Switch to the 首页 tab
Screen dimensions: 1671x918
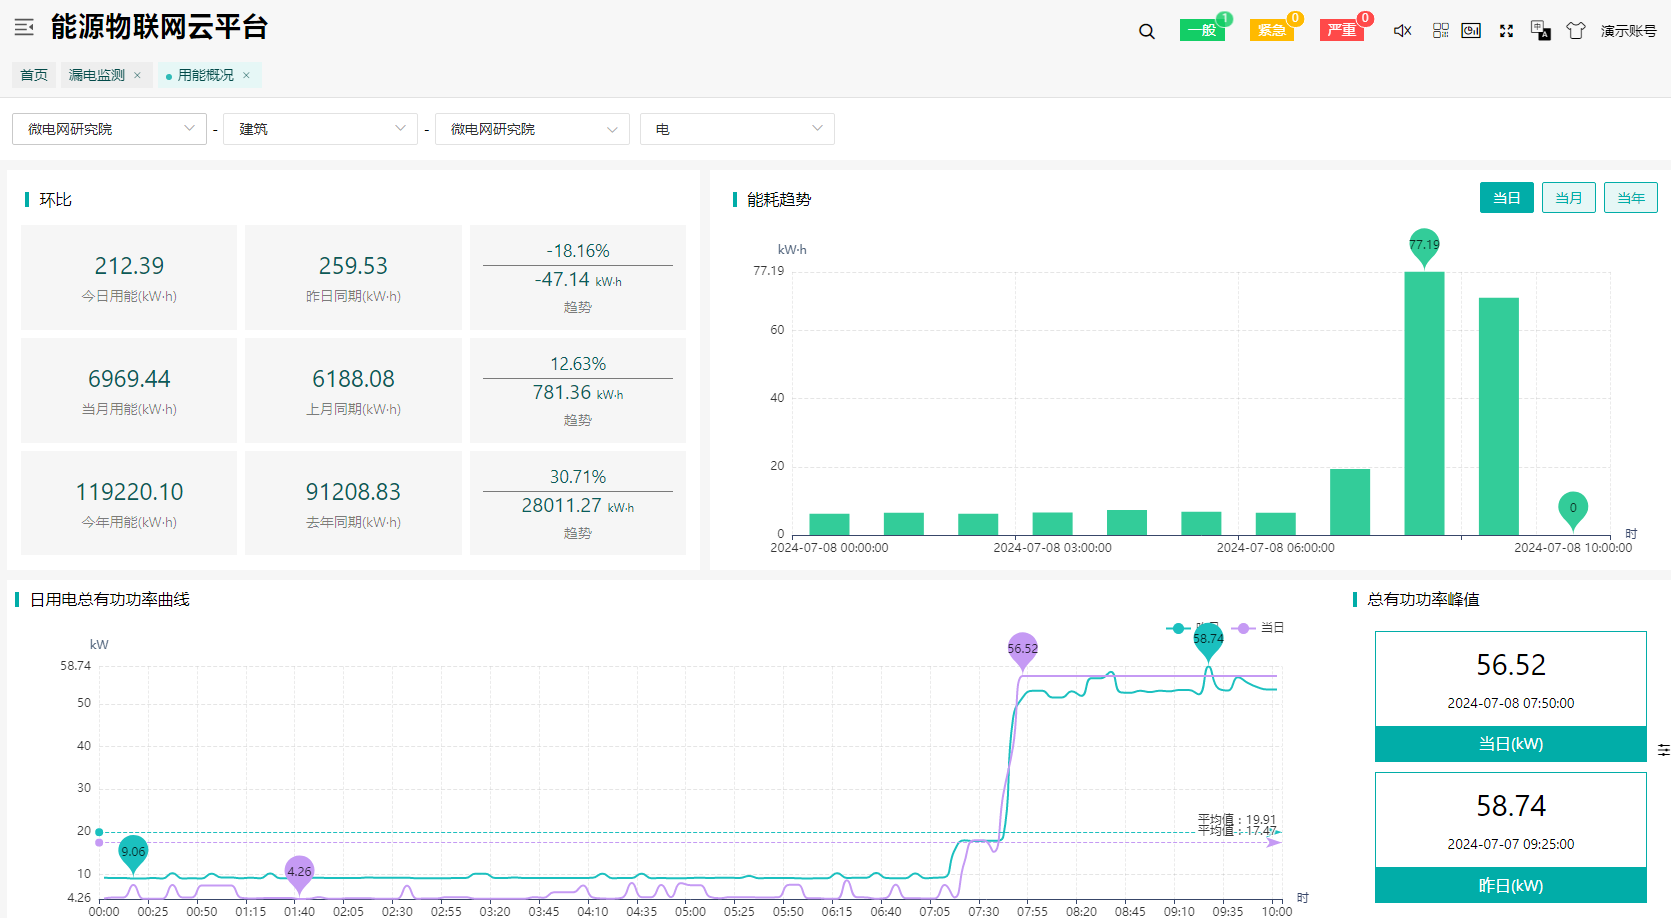34,75
